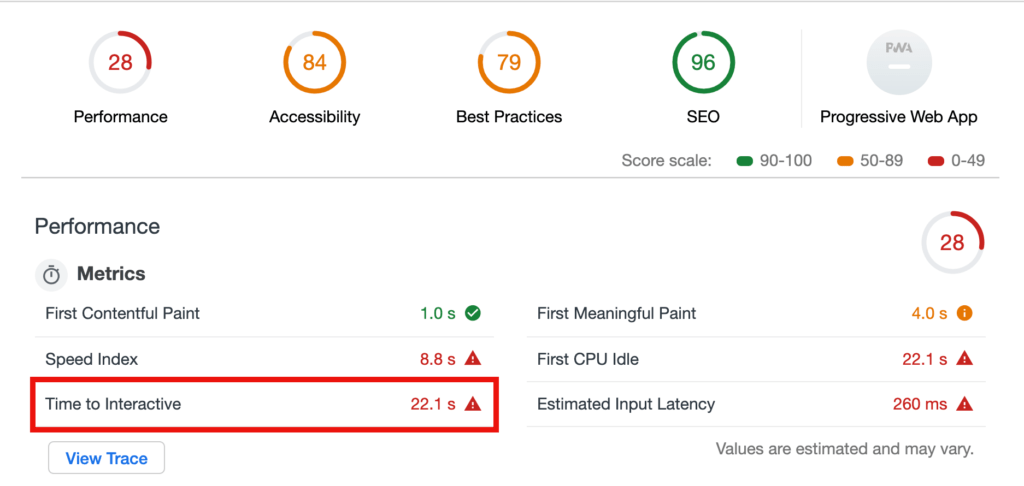This screenshot has height=486, width=1024.
Task: Click the warning triangle for Estimated Input Latency
Action: tap(964, 404)
